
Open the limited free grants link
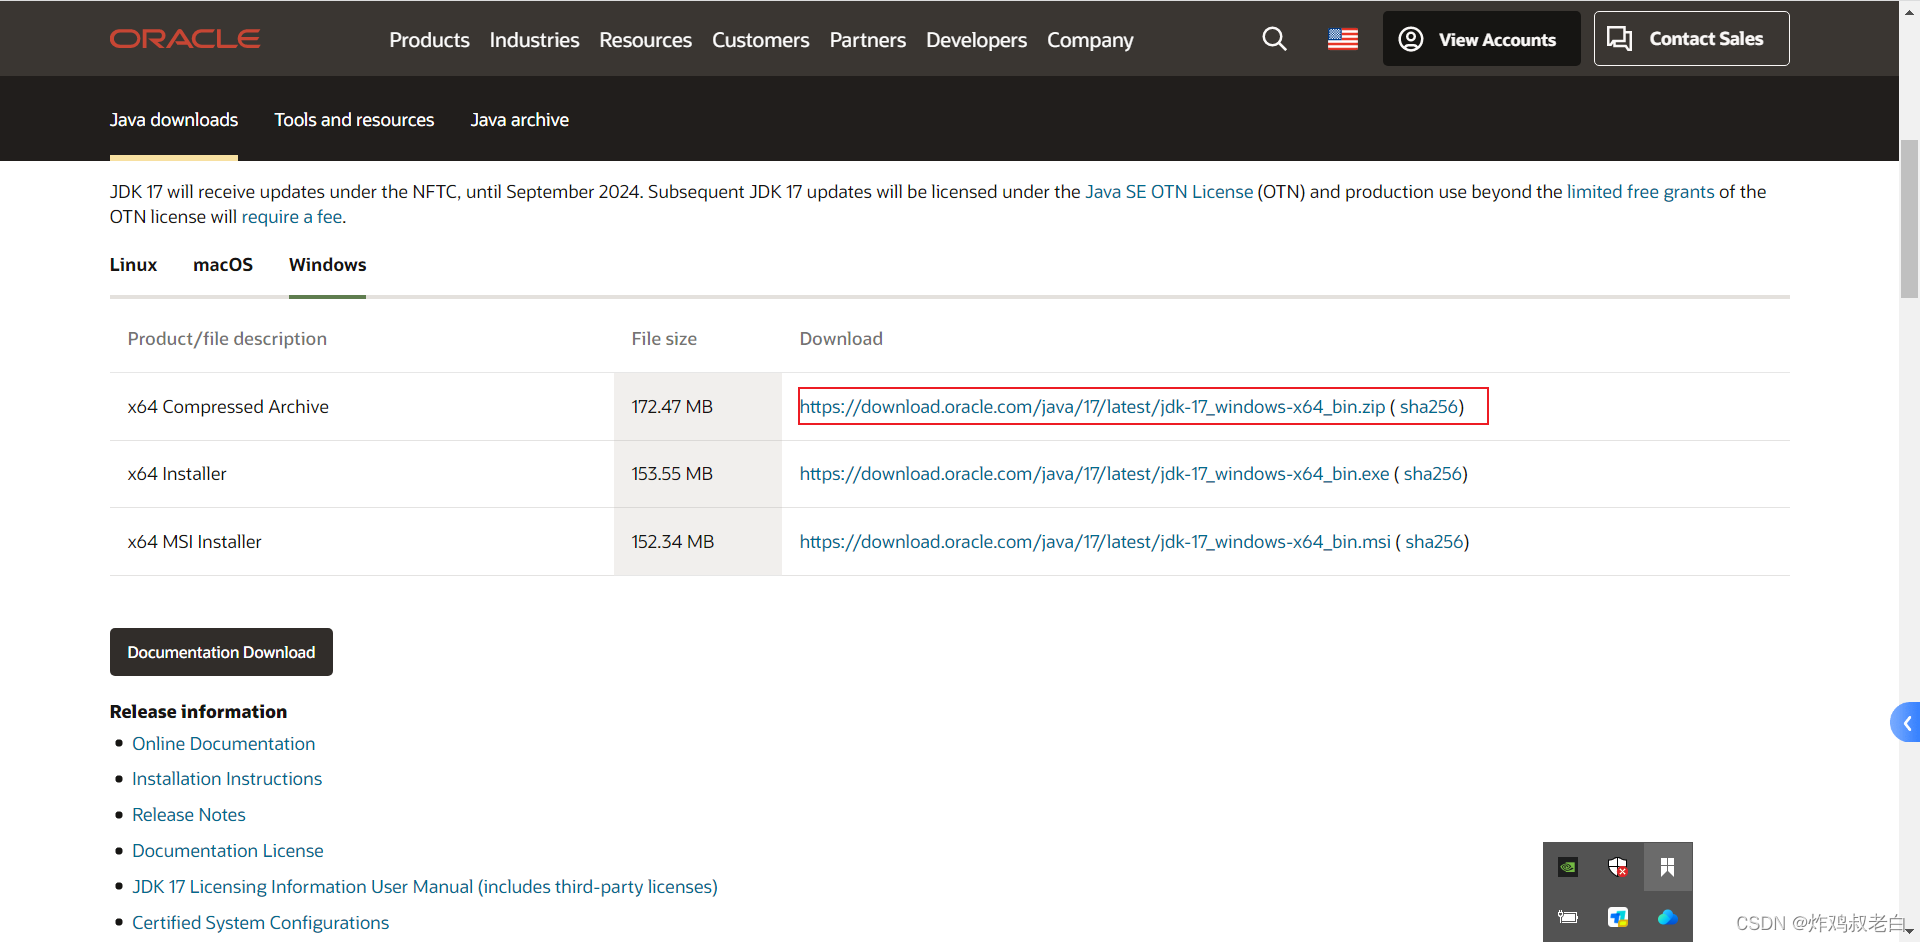(1640, 192)
